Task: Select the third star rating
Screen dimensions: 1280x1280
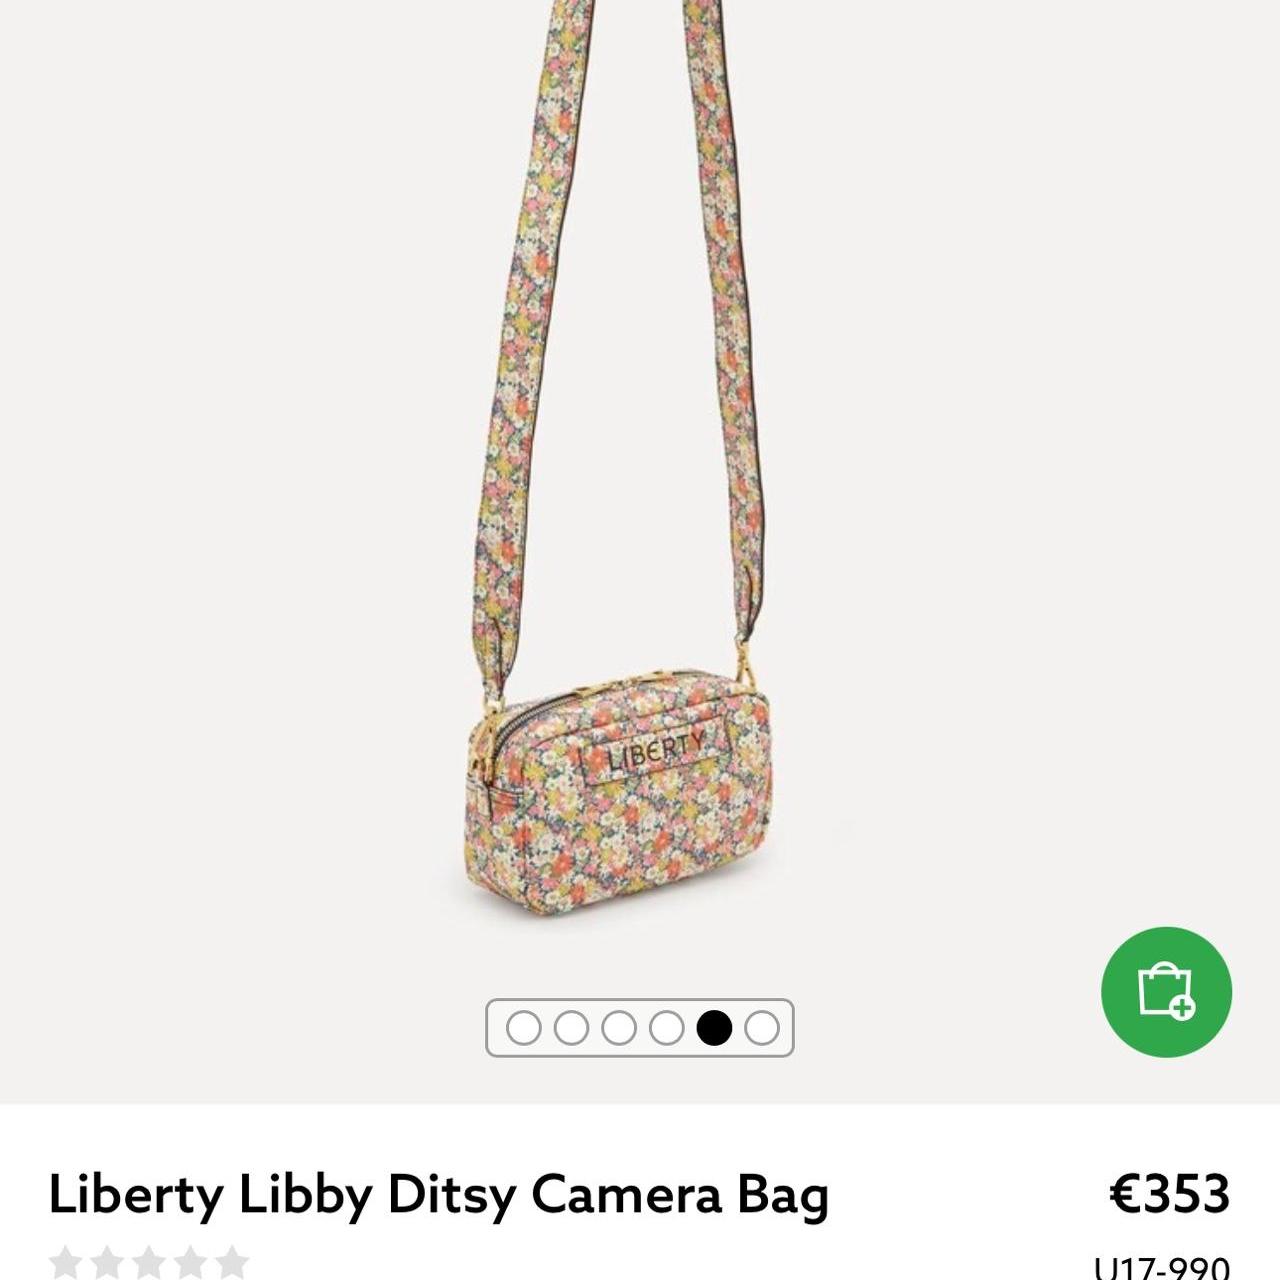Action: [x=148, y=1262]
